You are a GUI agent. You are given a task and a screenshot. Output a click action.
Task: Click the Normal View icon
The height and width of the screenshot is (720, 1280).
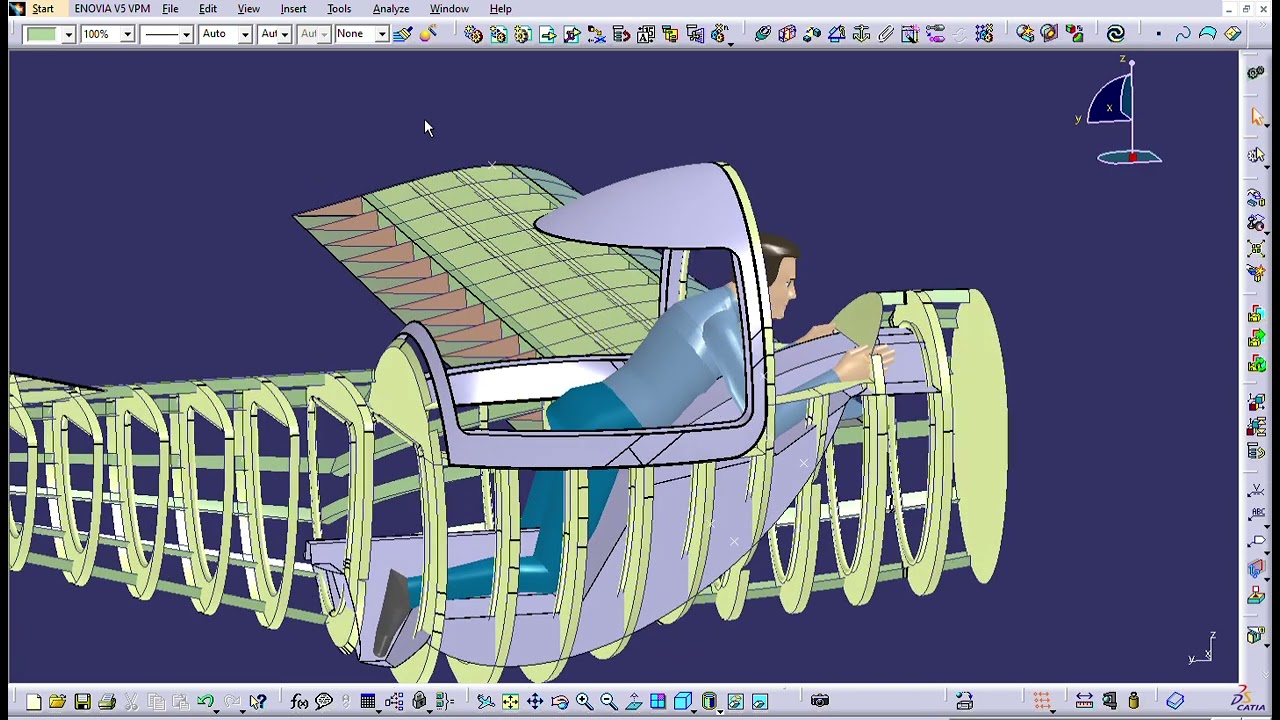(634, 701)
